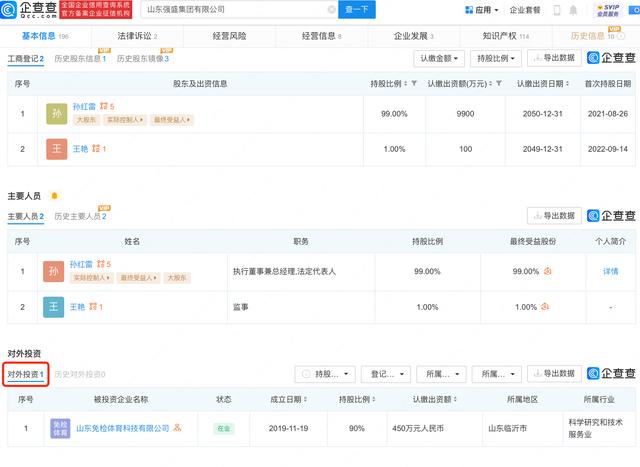This screenshot has height=467, width=640.
Task: Click the equity chart icon beside 山东免检体育科技有限公司
Action: click(177, 428)
